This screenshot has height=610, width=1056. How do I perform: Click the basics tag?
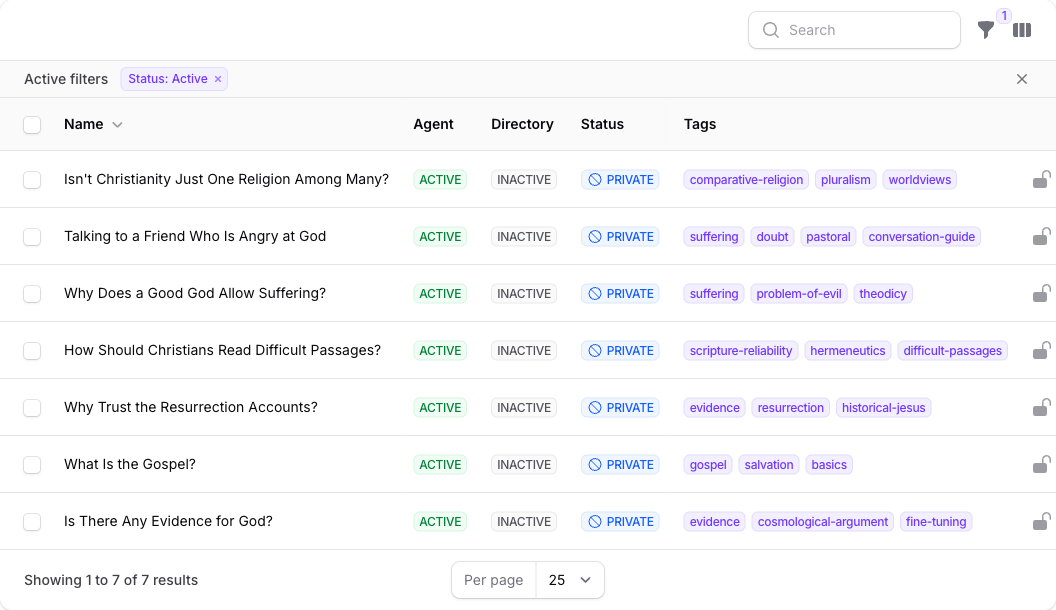(x=829, y=465)
